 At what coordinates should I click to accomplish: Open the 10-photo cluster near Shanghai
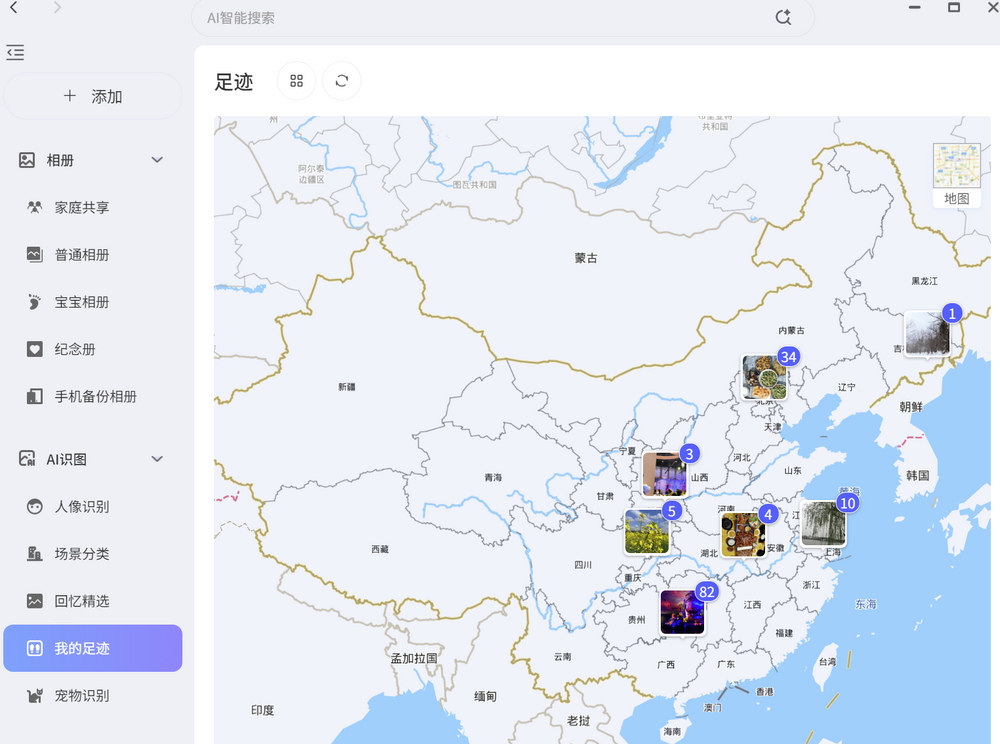pyautogui.click(x=823, y=523)
